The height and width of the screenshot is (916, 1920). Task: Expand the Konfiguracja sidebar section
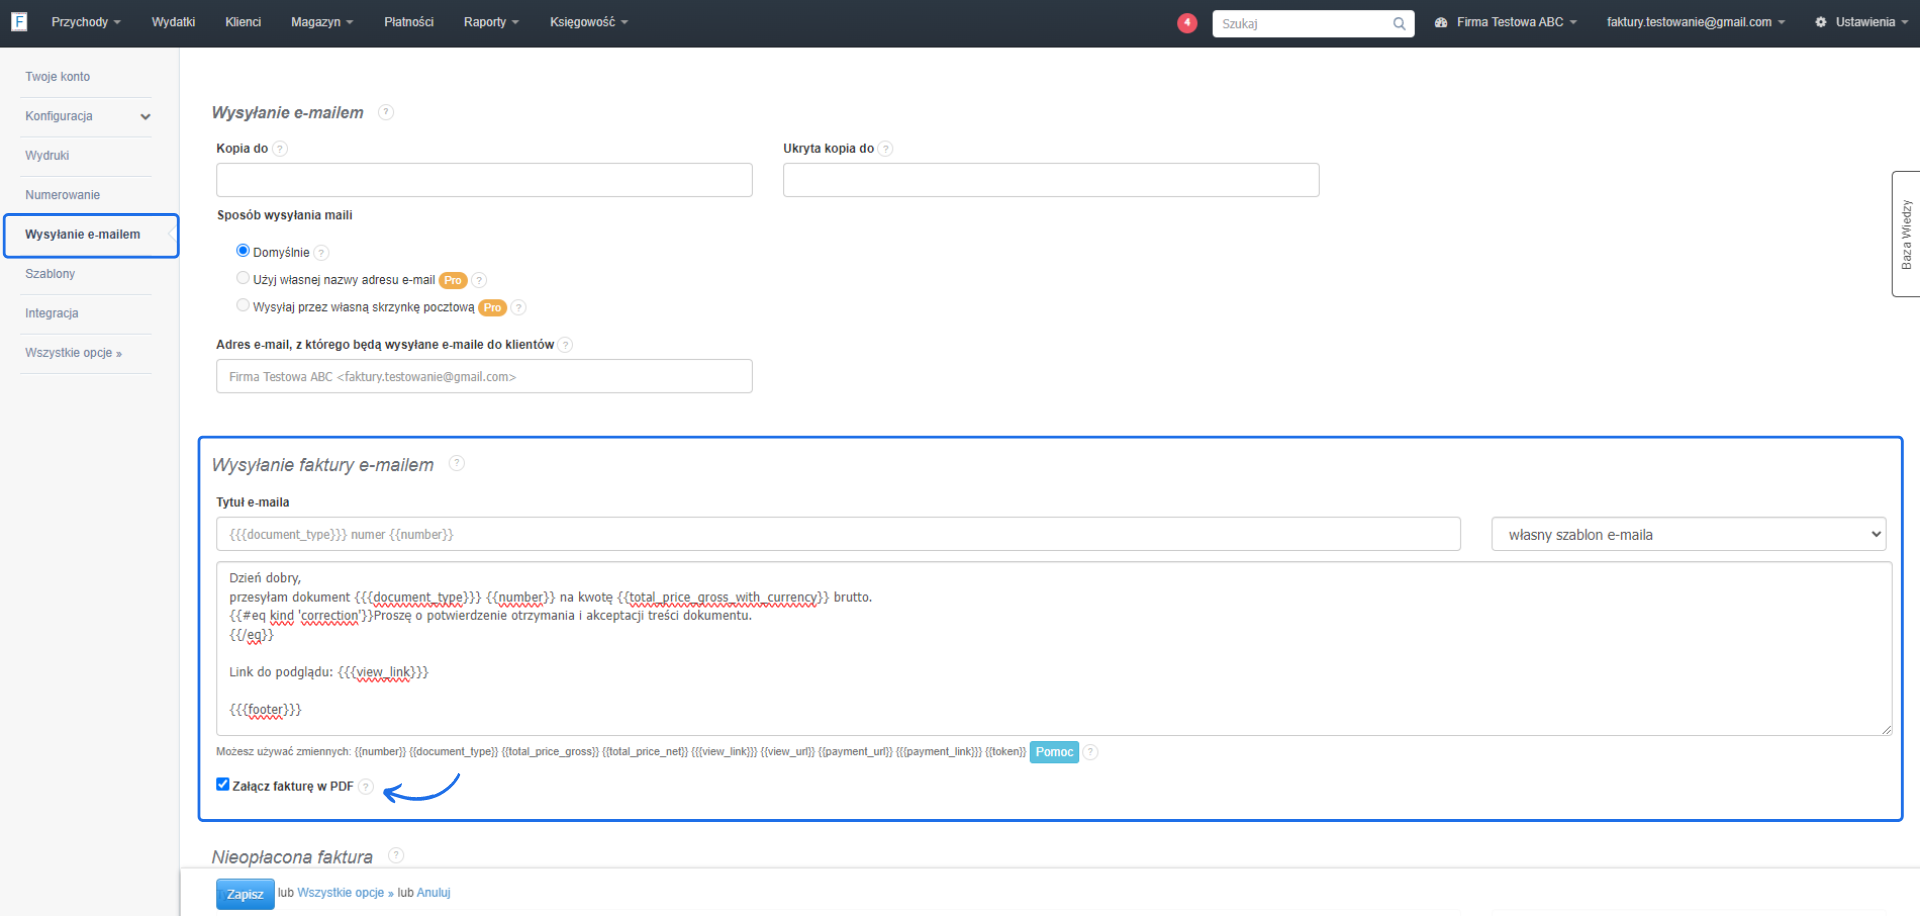point(86,116)
